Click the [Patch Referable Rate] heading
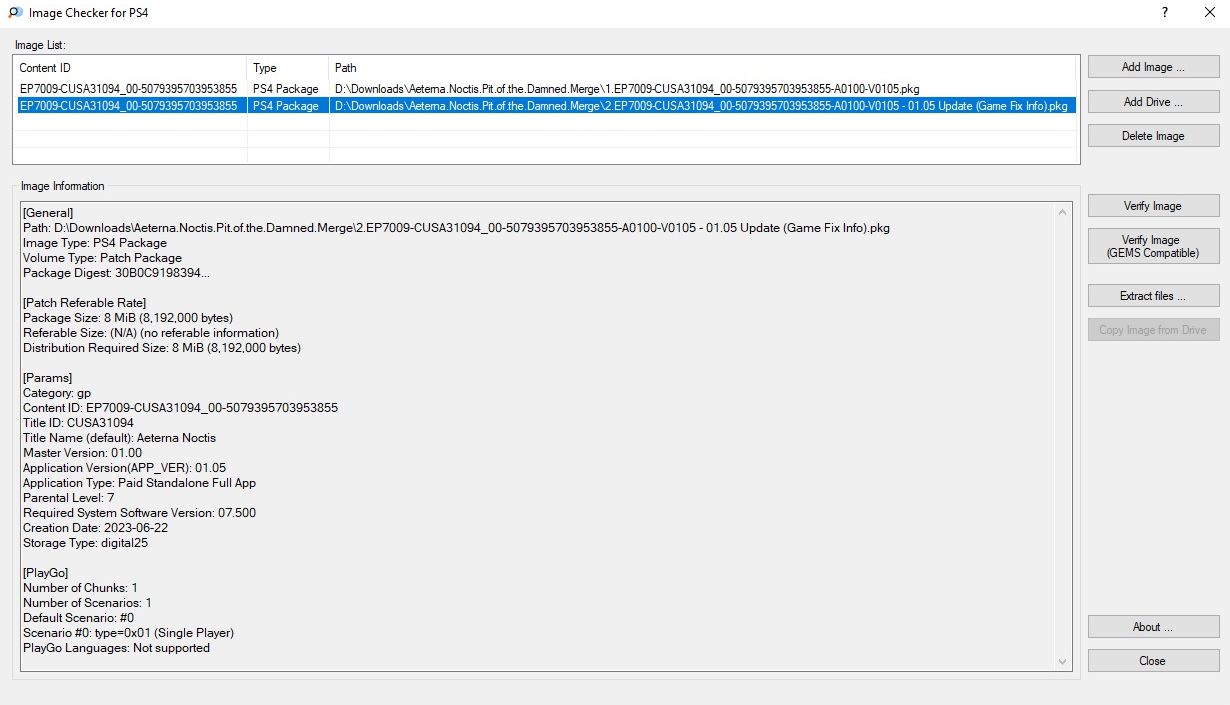Screen dimensions: 1230x705 pyautogui.click(x=85, y=303)
